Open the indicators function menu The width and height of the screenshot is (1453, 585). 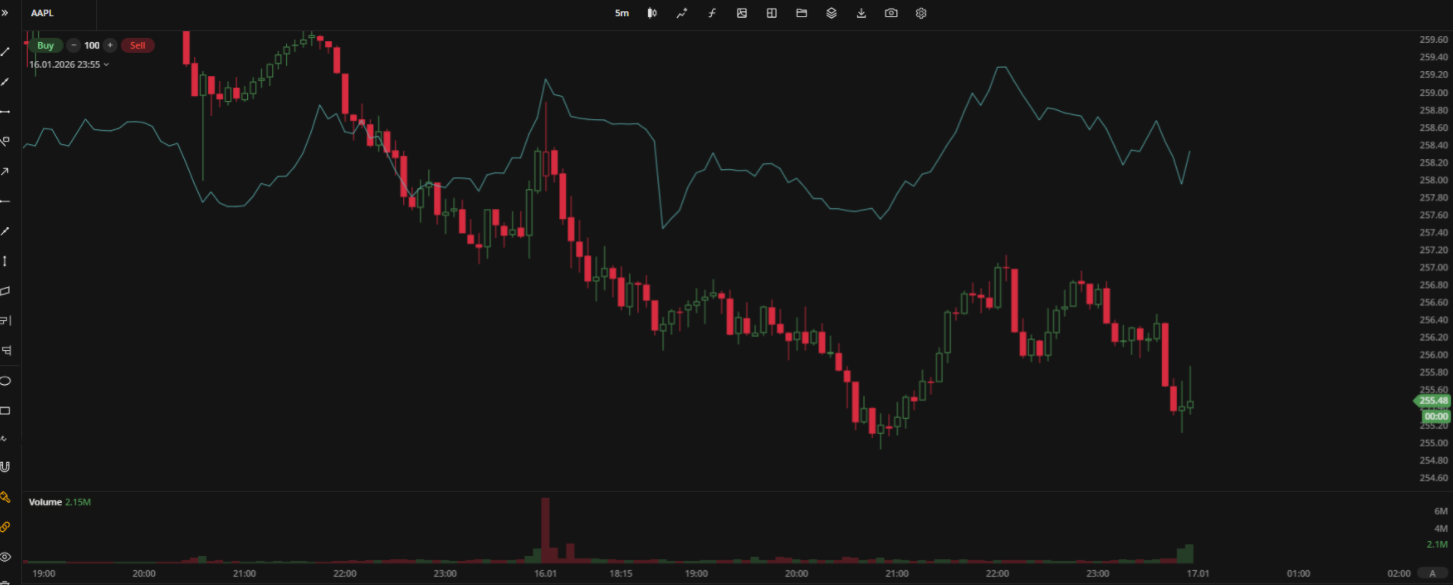click(x=712, y=13)
